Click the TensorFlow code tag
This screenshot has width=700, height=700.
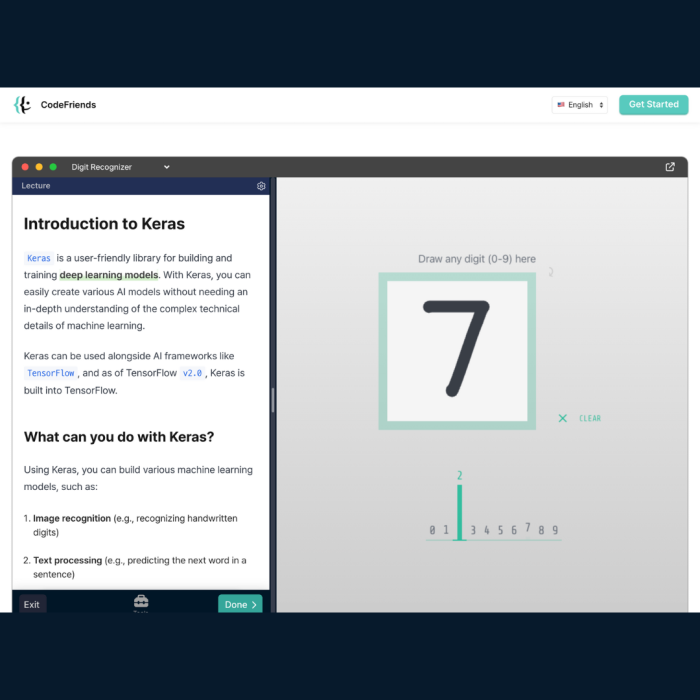[50, 373]
